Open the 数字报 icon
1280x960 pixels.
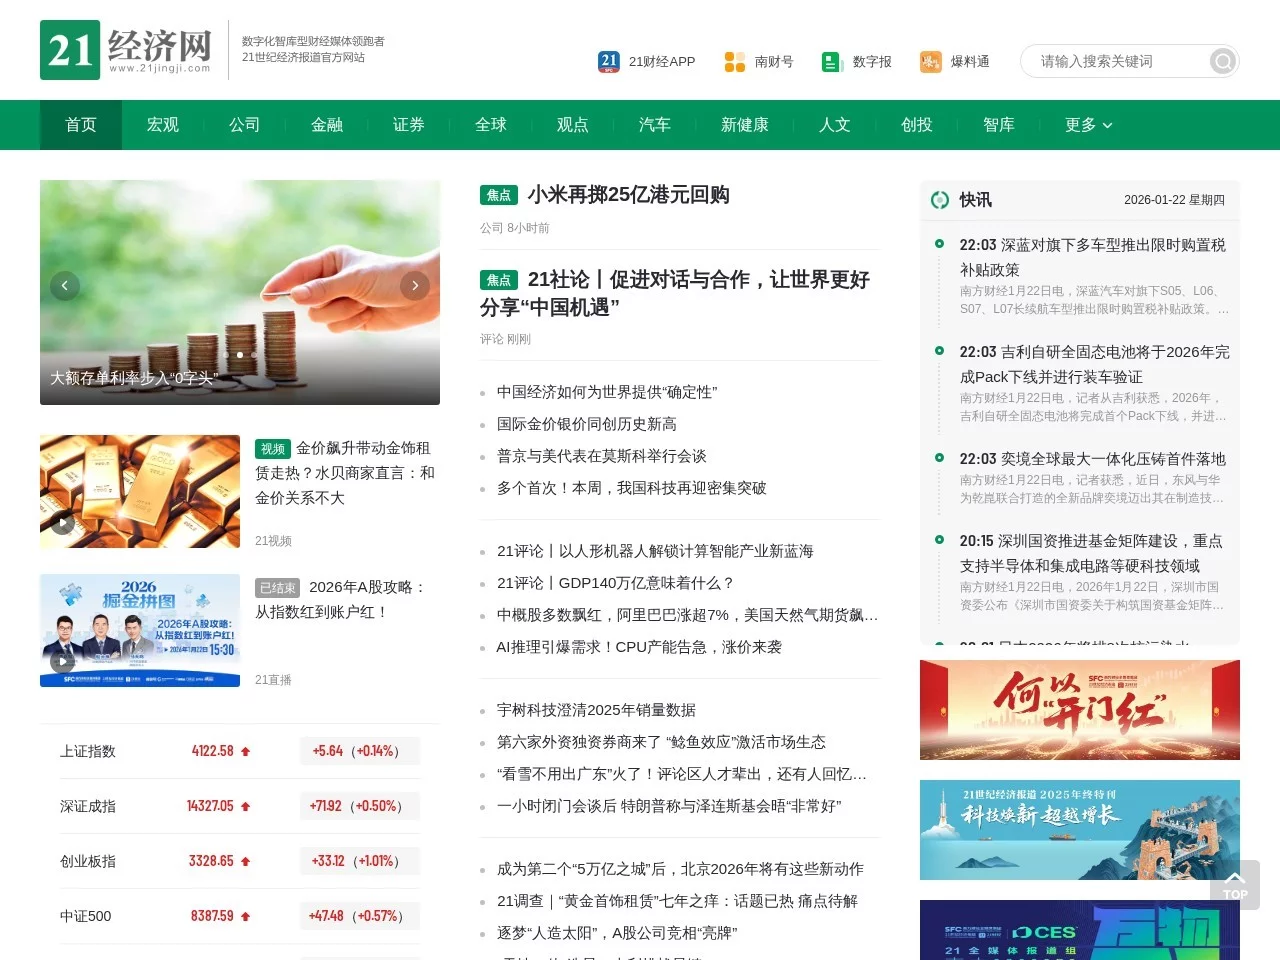[x=831, y=61]
